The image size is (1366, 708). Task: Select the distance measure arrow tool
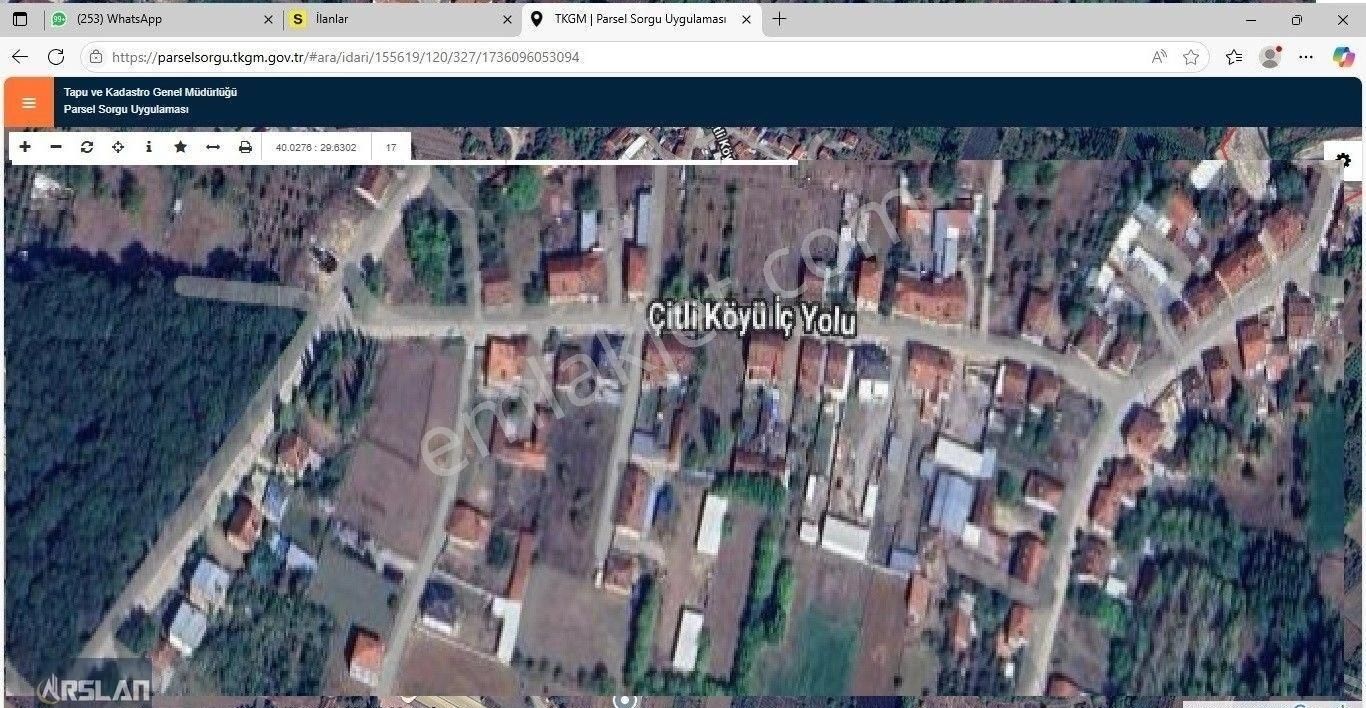pos(212,147)
